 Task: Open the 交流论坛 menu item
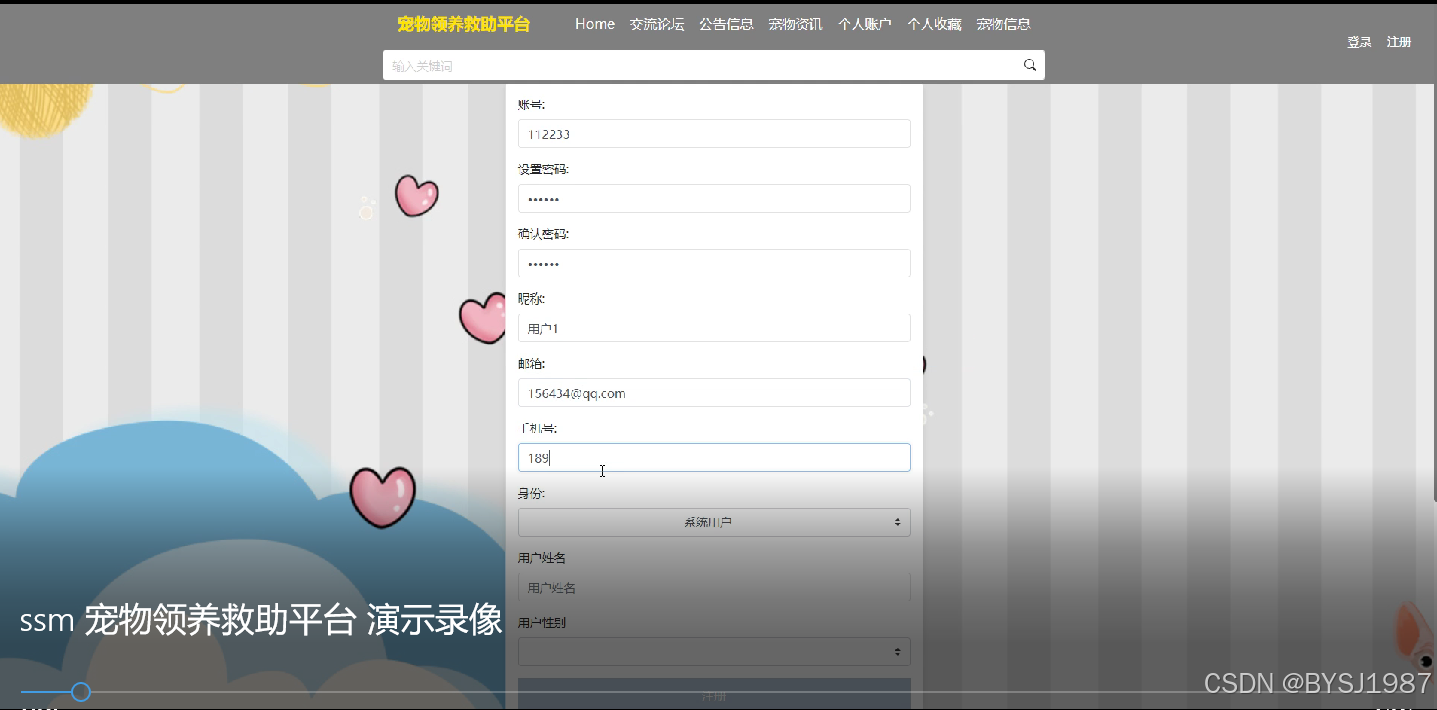tap(657, 24)
